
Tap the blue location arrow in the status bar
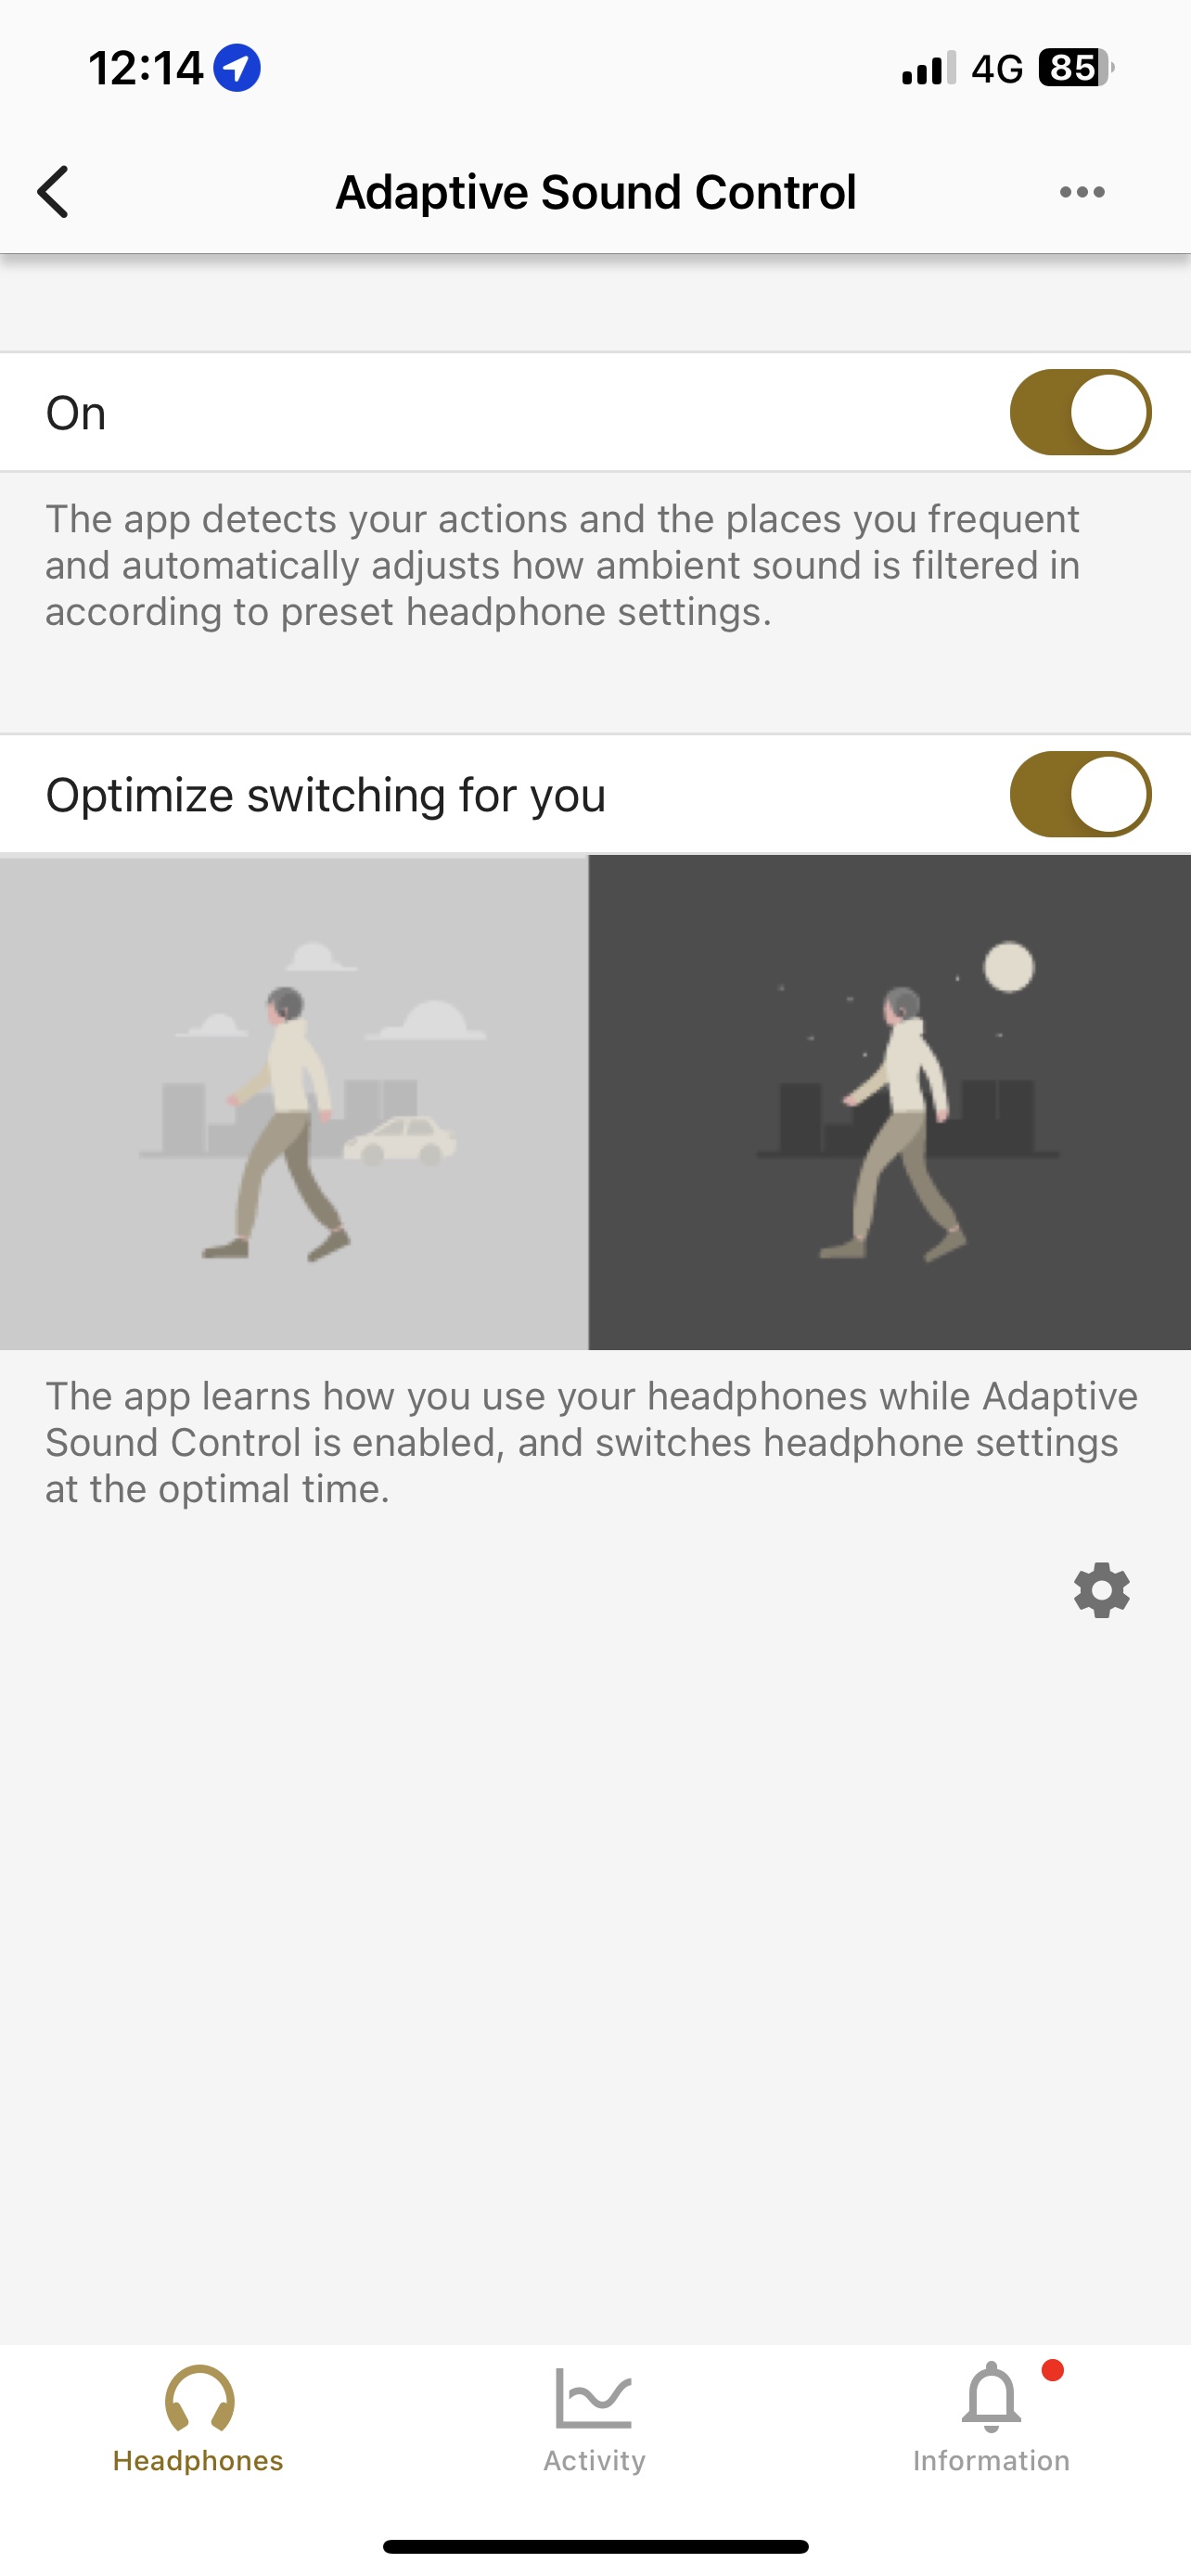(x=237, y=68)
